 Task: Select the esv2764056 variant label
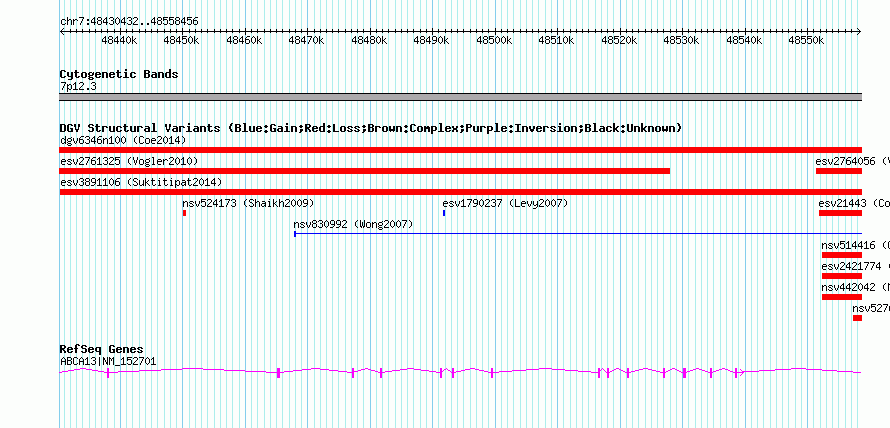coord(846,161)
